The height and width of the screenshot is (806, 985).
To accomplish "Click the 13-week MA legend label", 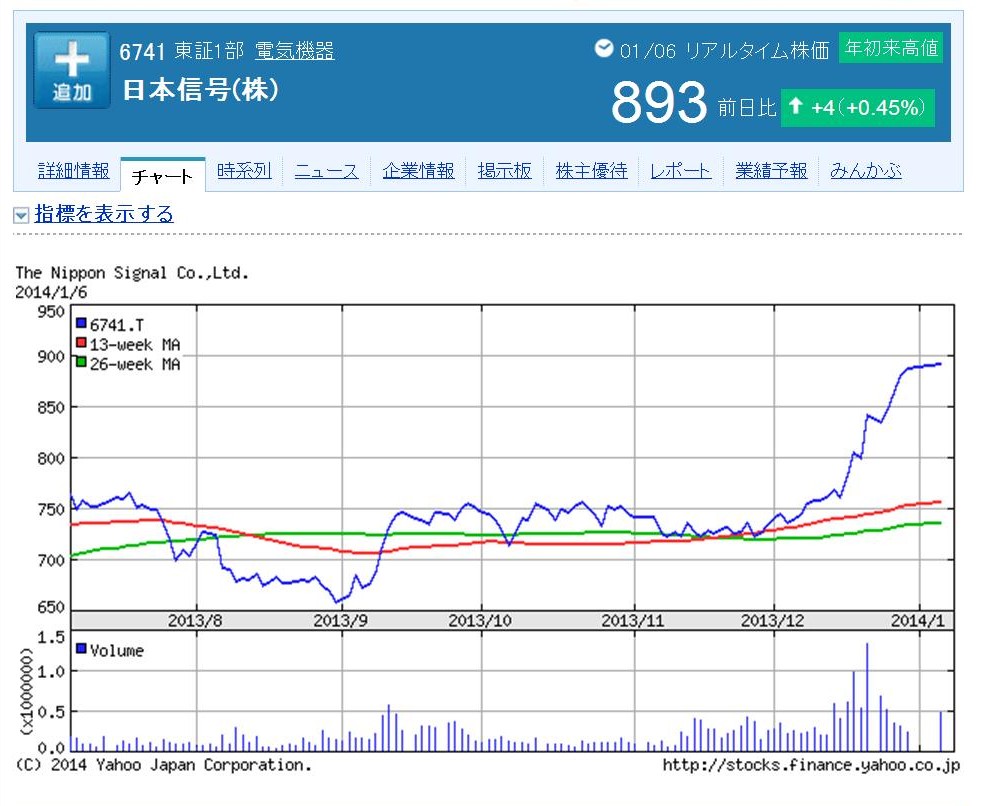I will pos(135,345).
